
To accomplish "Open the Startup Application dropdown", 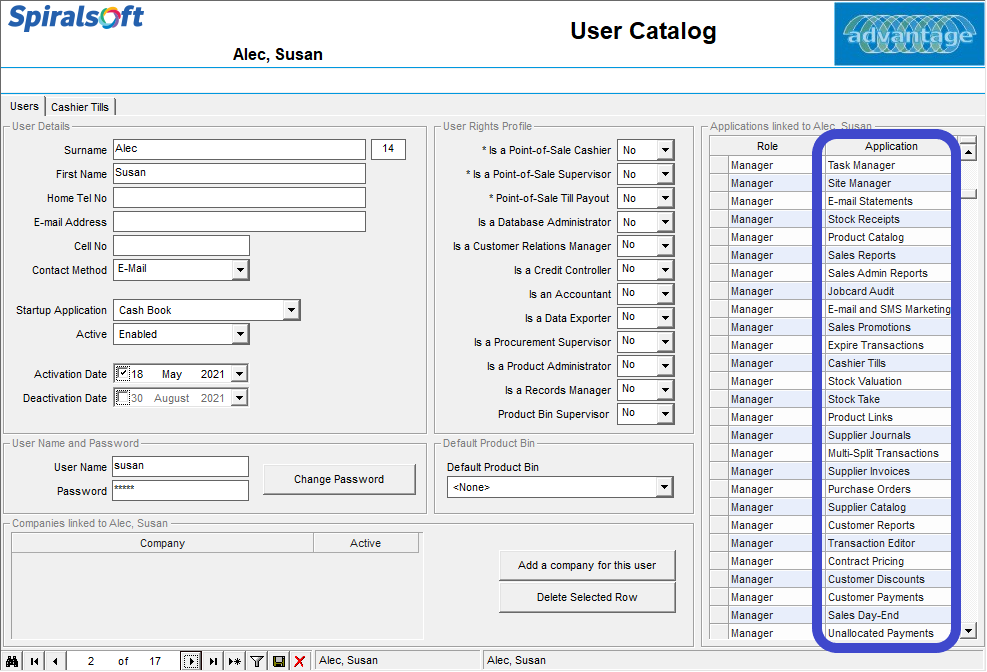I will (290, 310).
